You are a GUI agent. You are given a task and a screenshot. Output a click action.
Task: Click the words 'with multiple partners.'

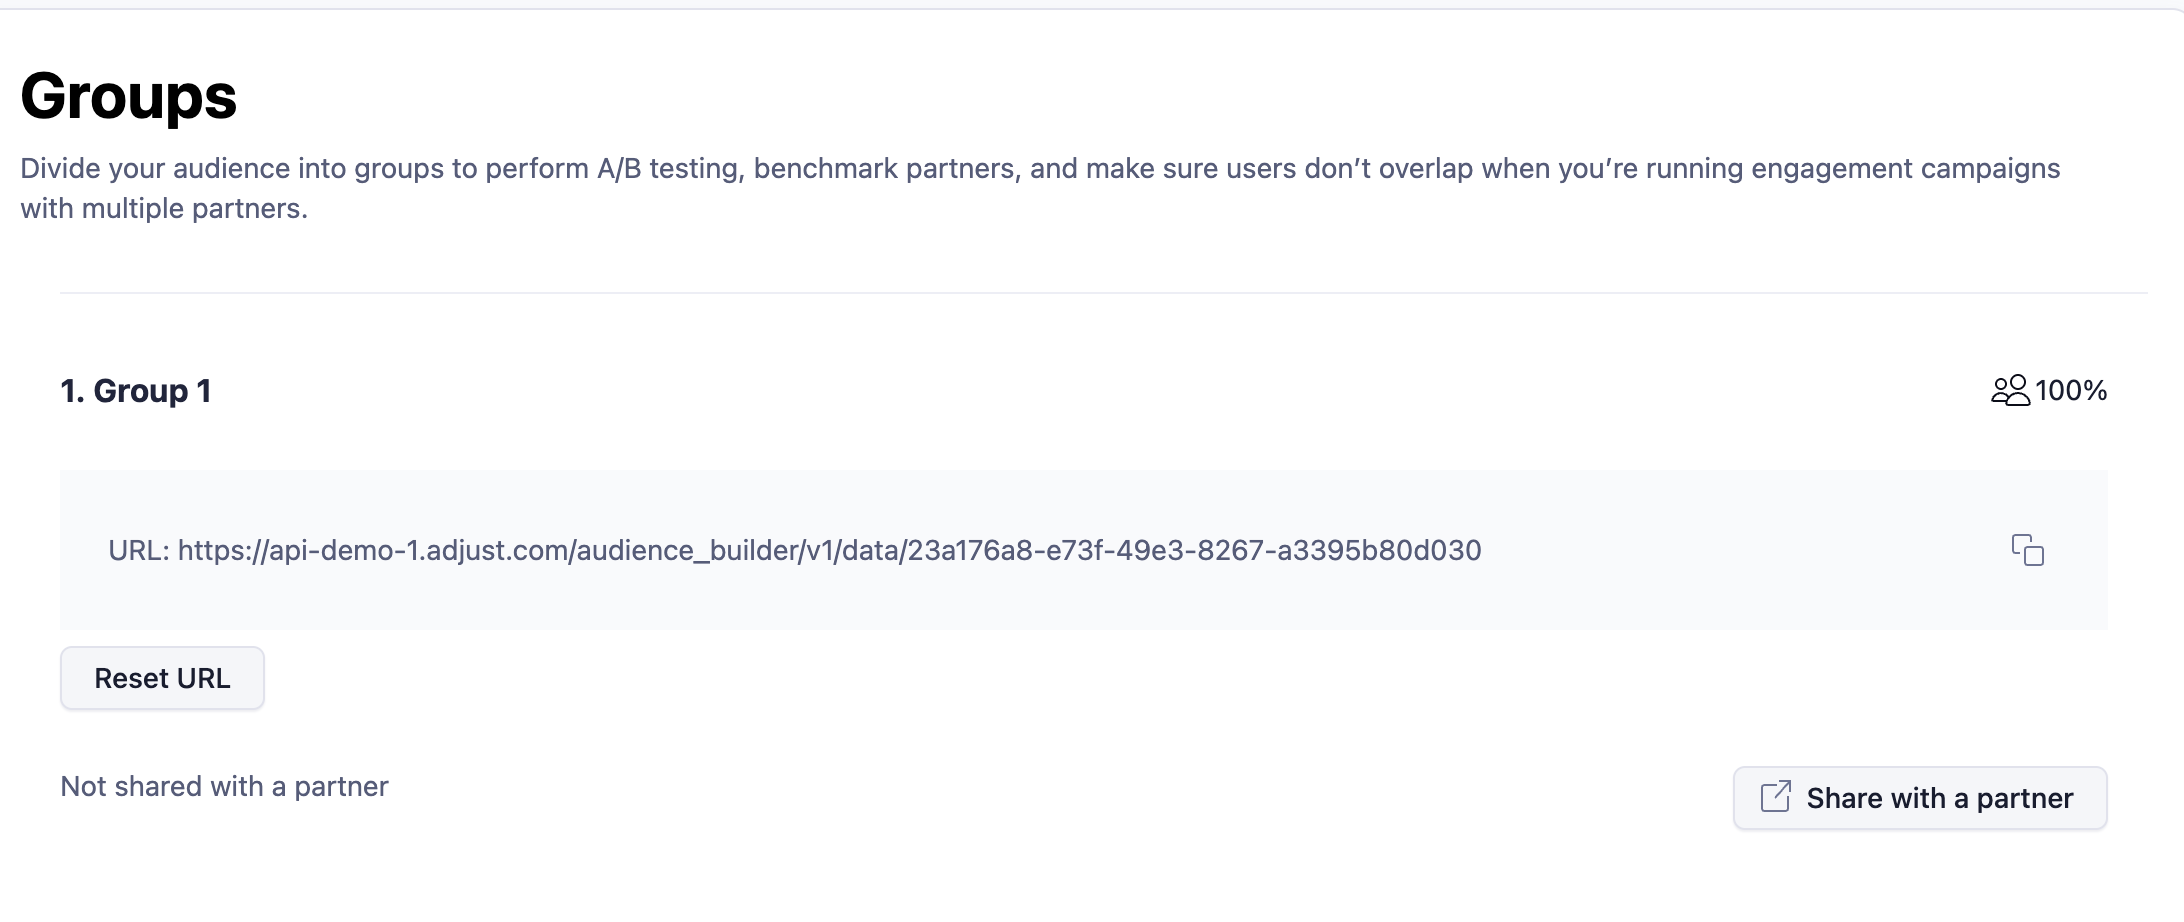[x=164, y=208]
